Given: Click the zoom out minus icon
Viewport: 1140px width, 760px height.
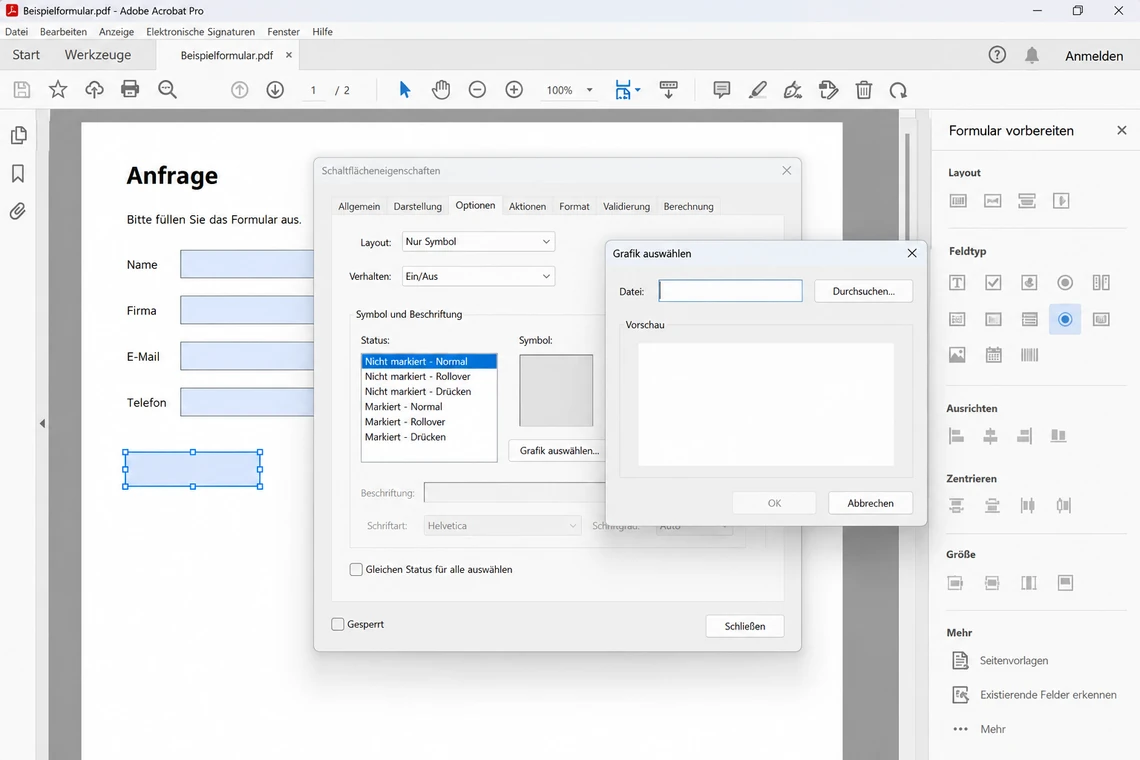Looking at the screenshot, I should pyautogui.click(x=477, y=89).
